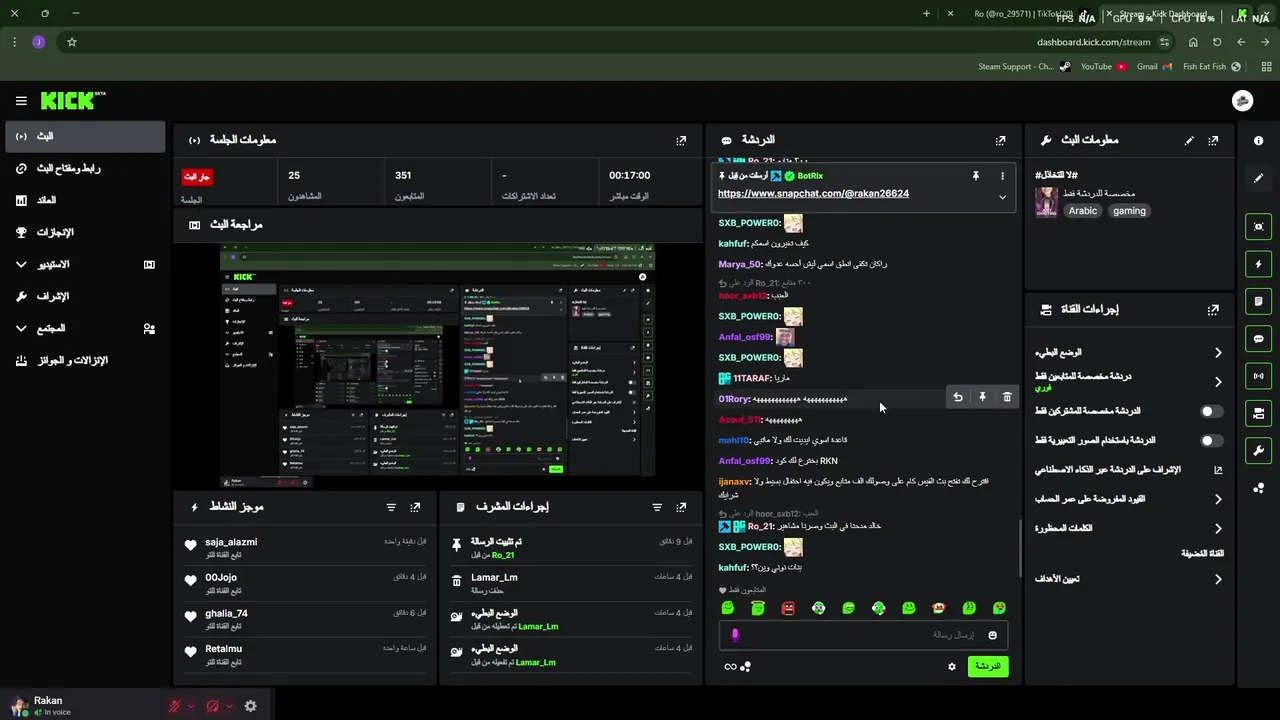Open the pinned message three-dot menu
The height and width of the screenshot is (720, 1280).
click(x=1002, y=176)
